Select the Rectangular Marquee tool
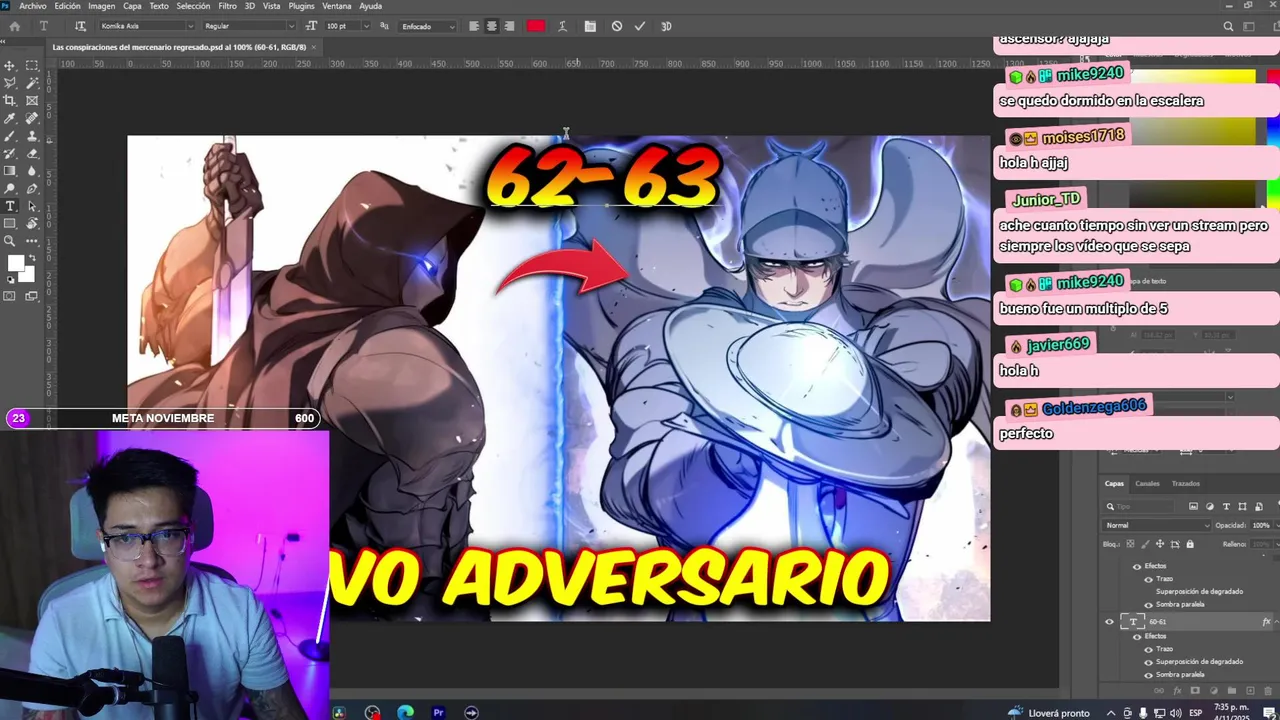Screen dimensions: 1280x720 point(32,65)
